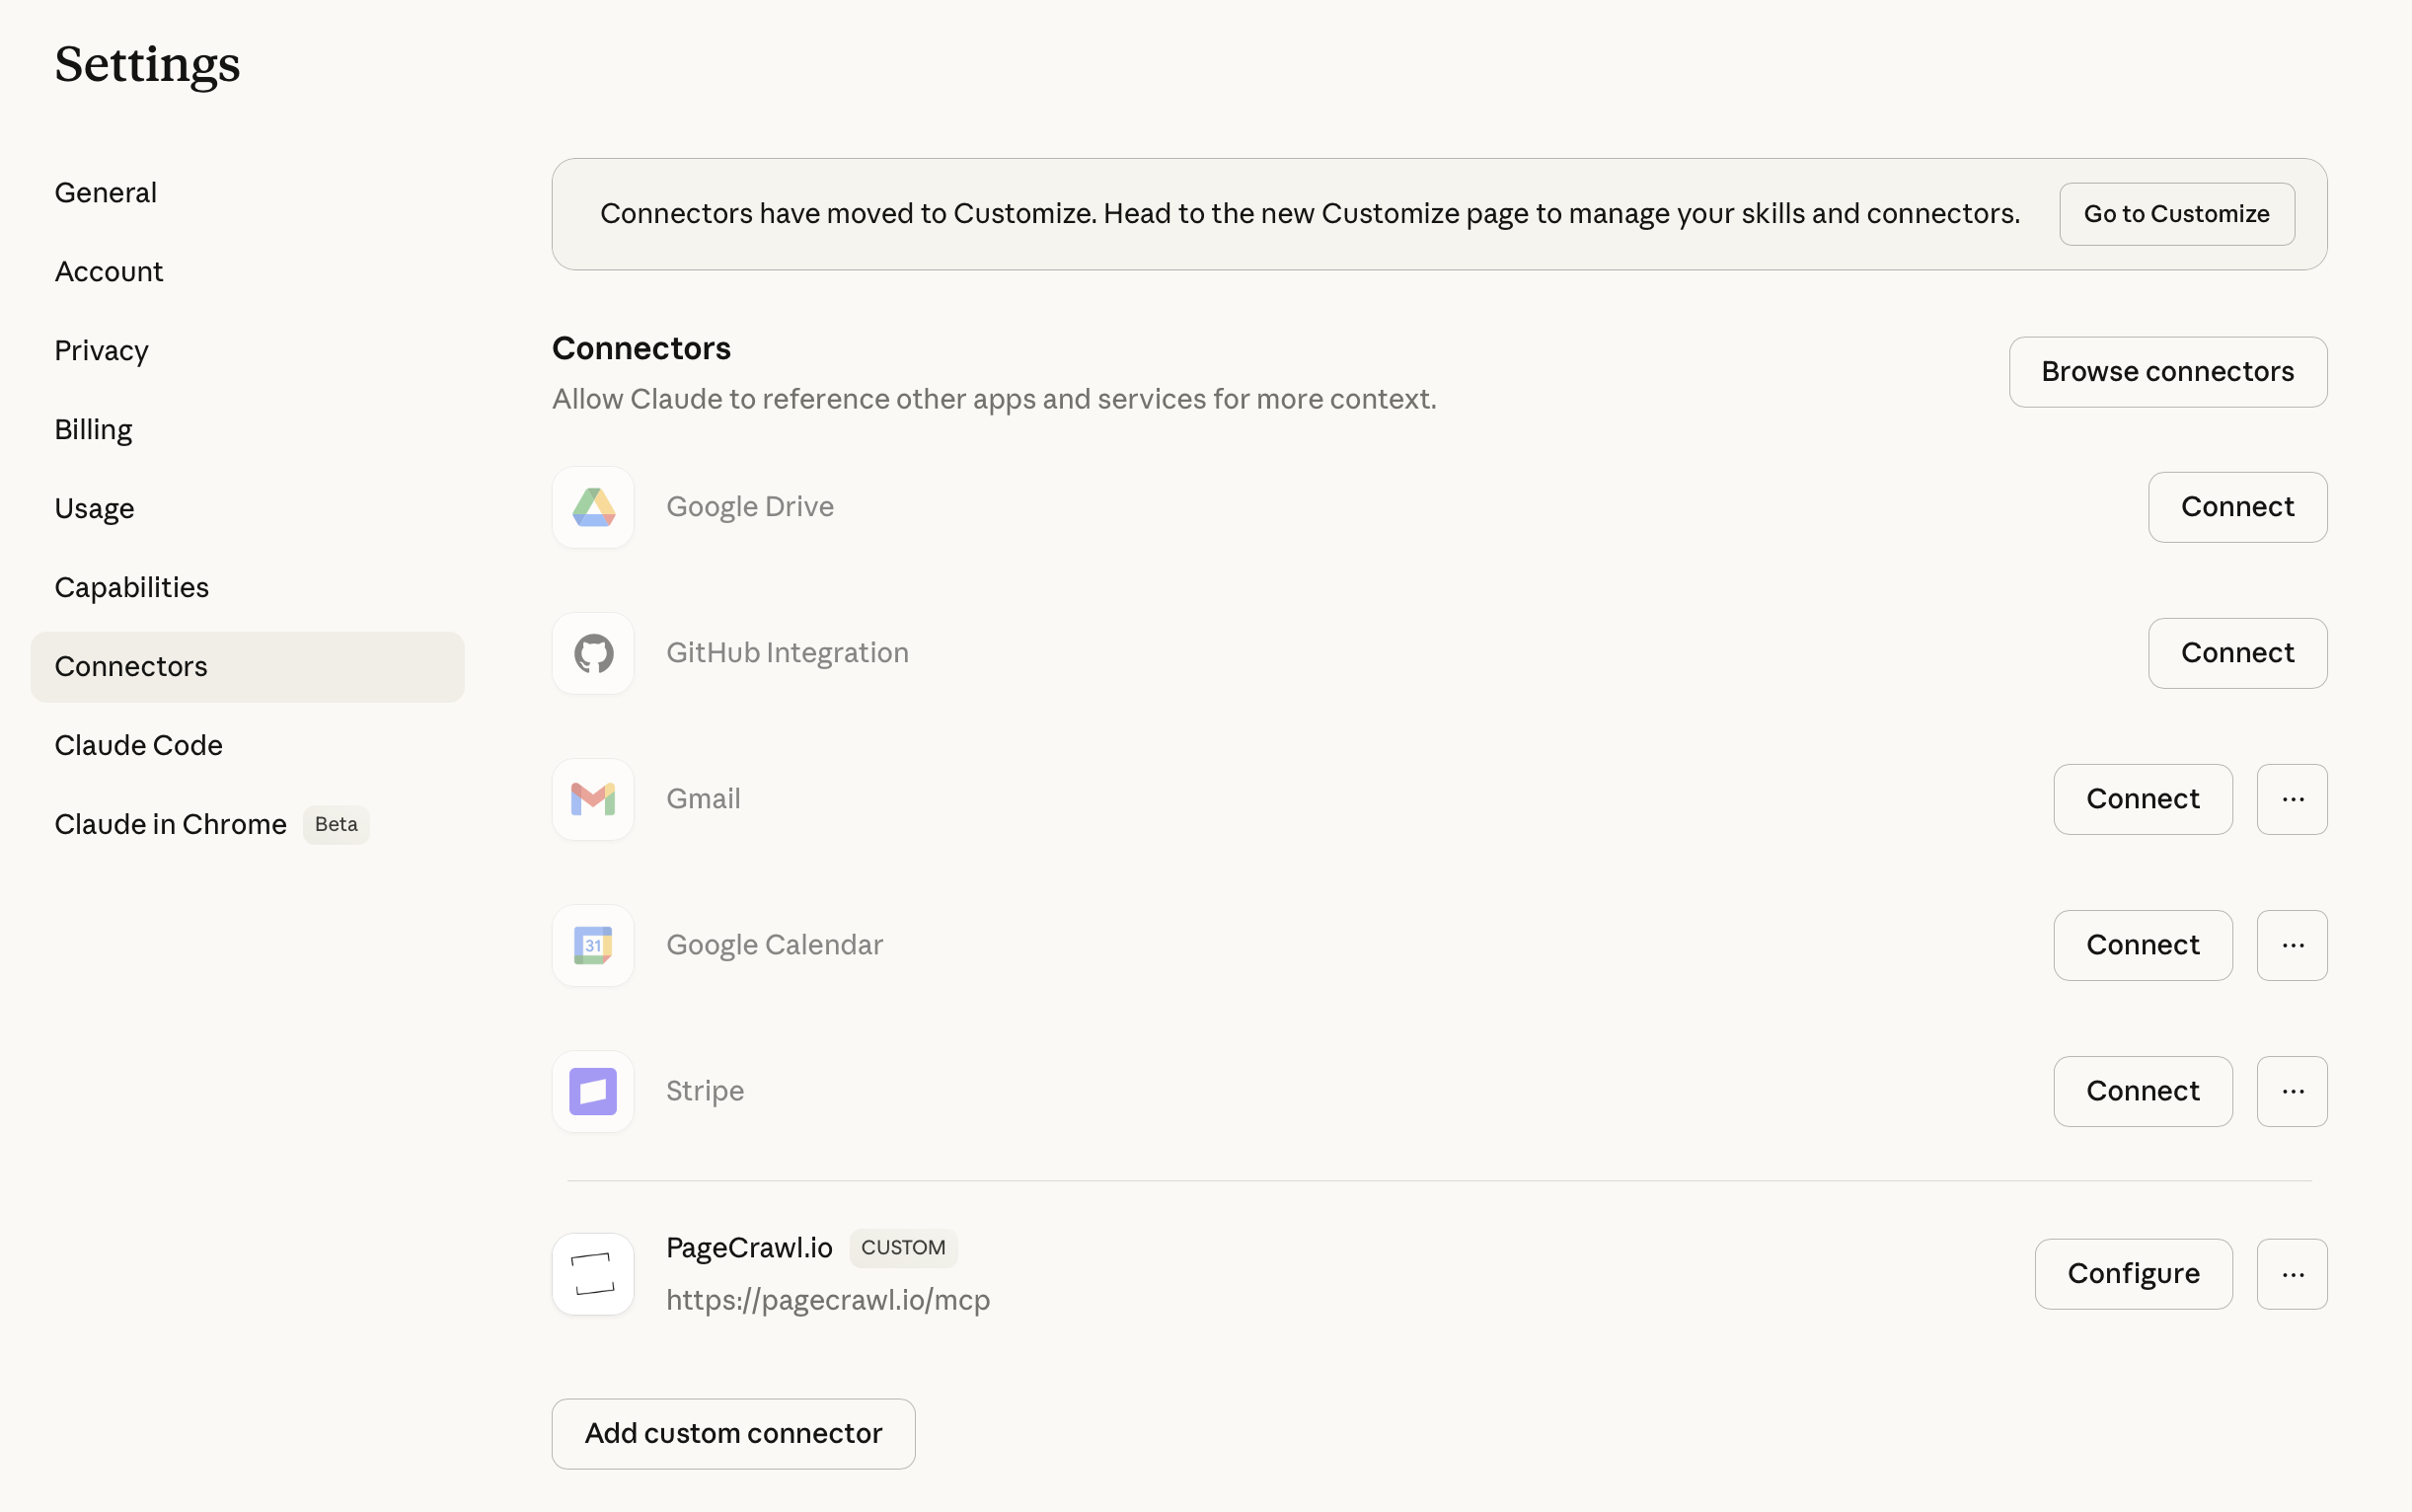Open the Gmail options menu
This screenshot has height=1512, width=2412.
pyautogui.click(x=2292, y=799)
